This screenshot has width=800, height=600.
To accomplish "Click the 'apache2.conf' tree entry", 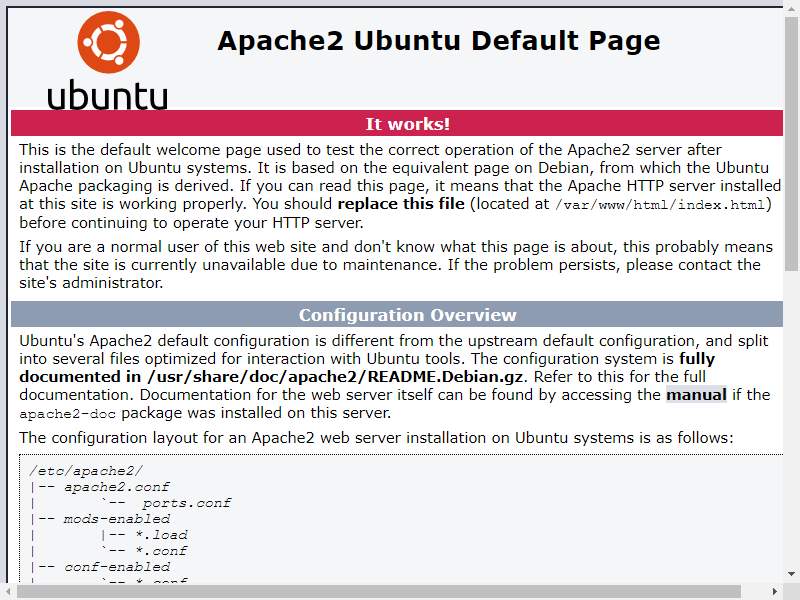I will pos(116,487).
